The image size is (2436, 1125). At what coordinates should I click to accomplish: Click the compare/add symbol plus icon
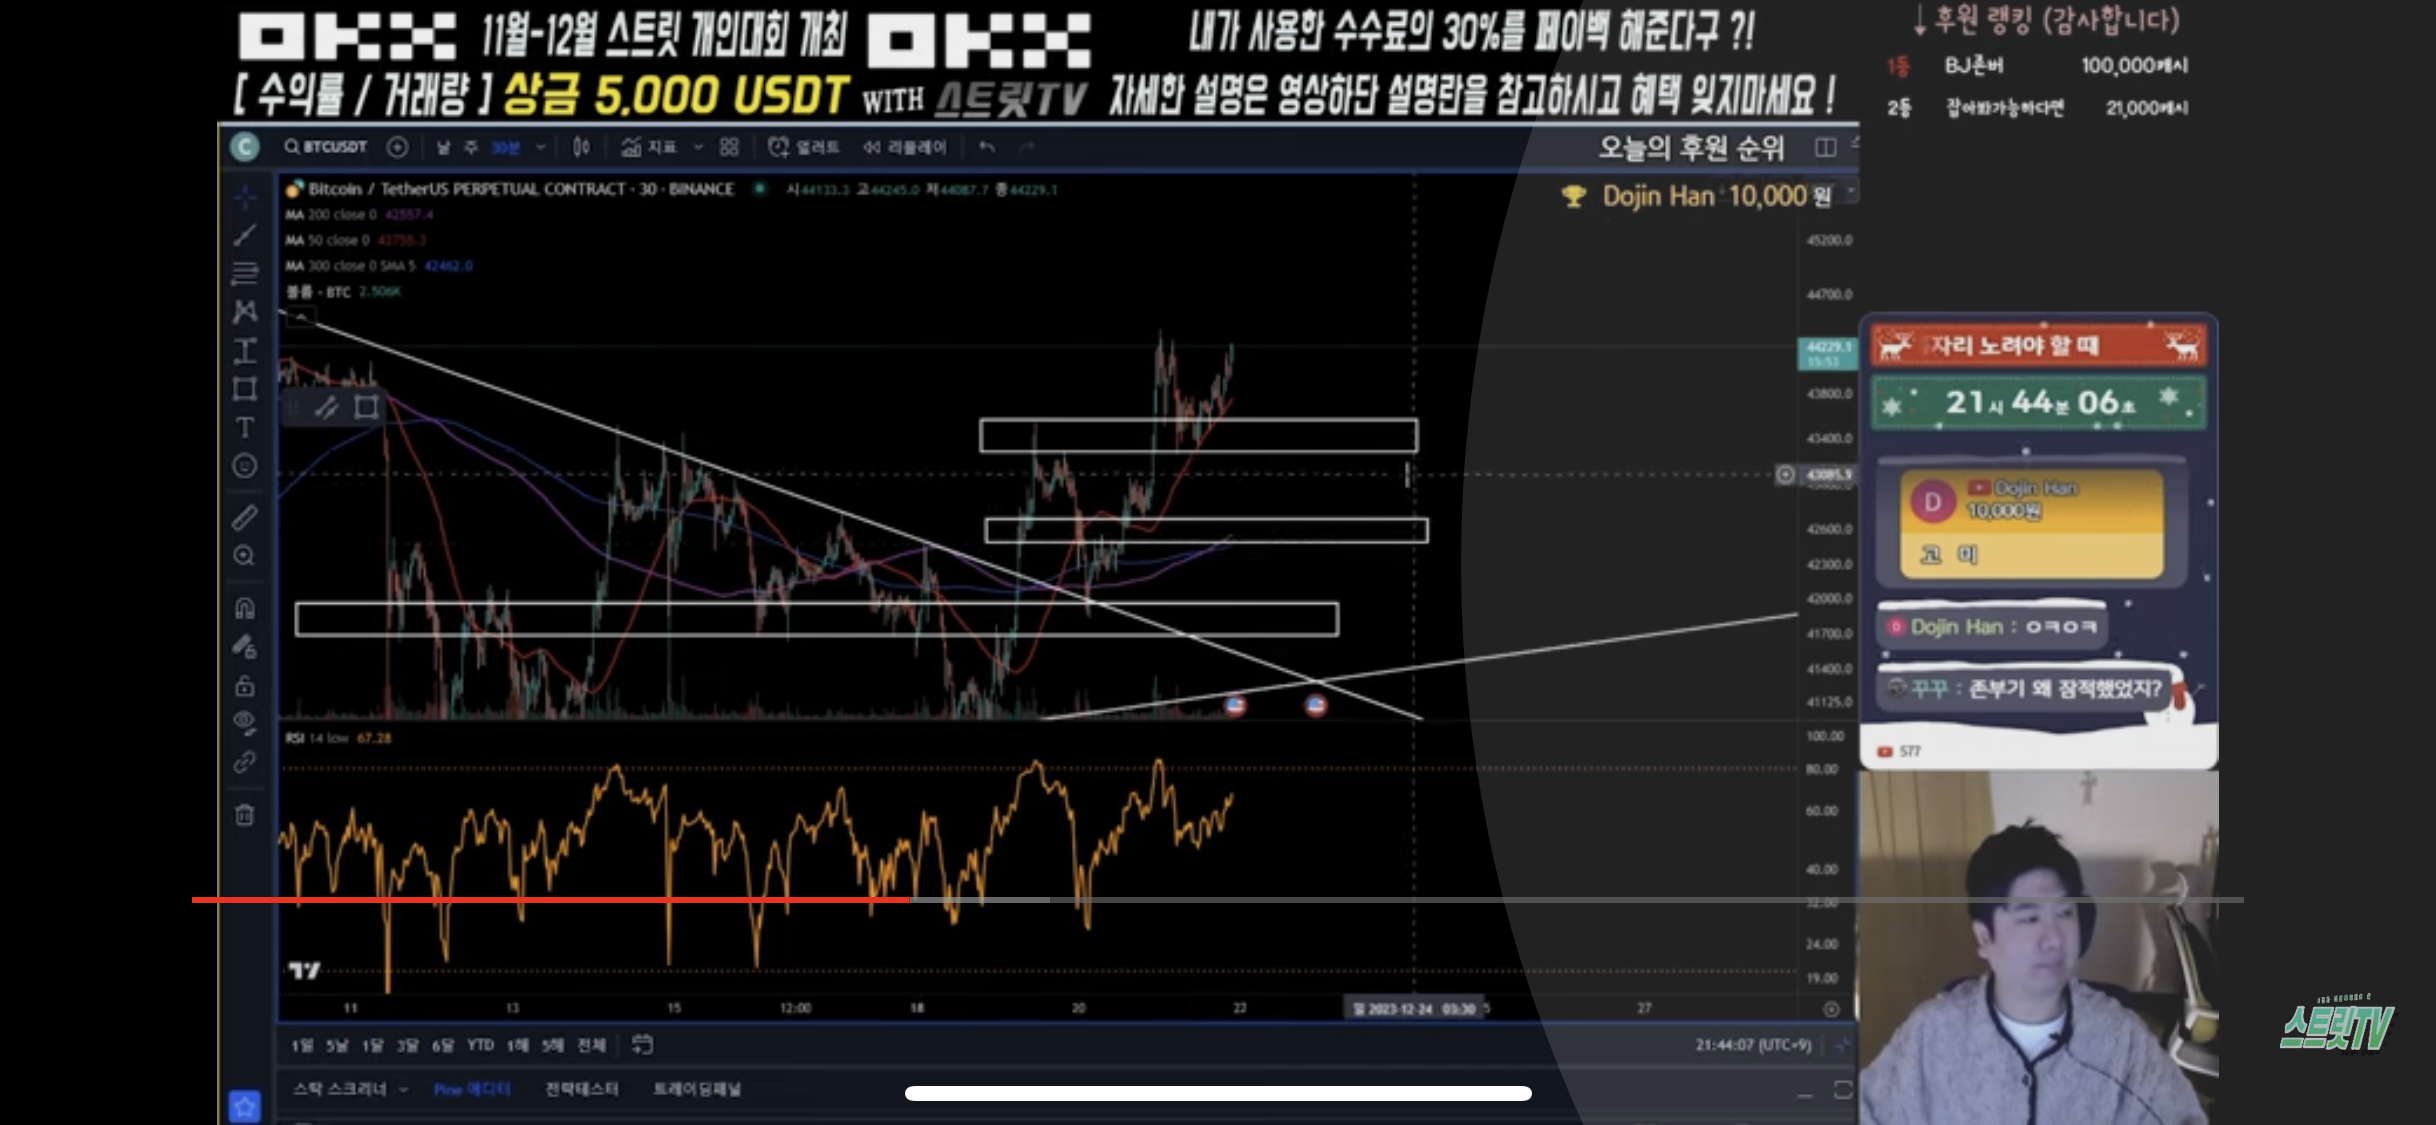pos(397,147)
